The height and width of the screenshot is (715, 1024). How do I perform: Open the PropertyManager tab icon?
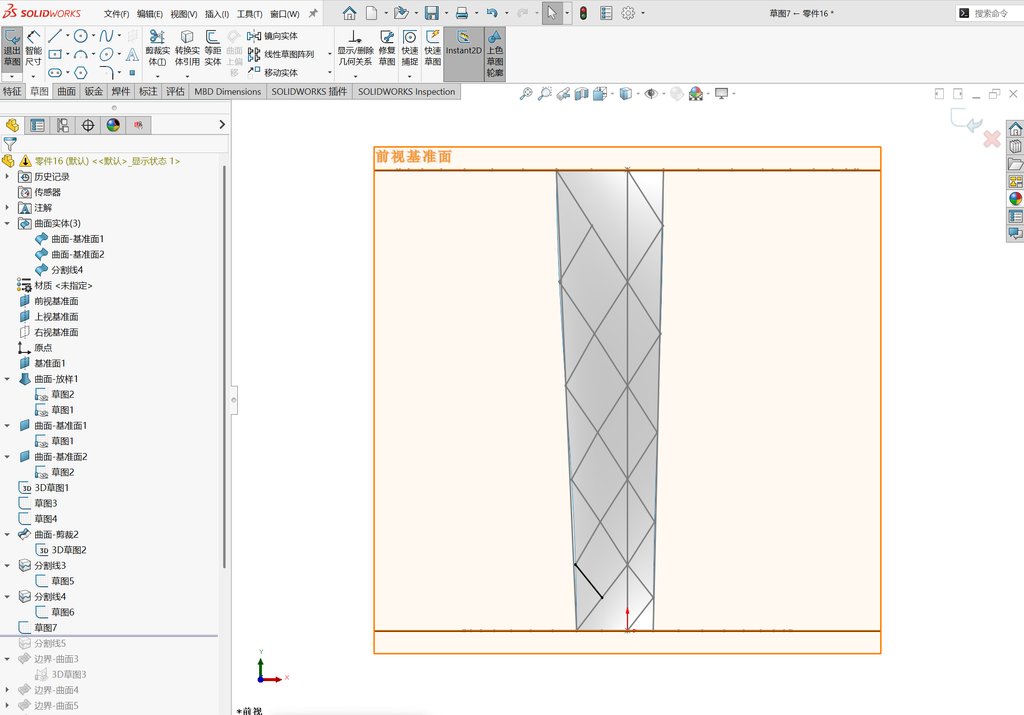[x=37, y=125]
